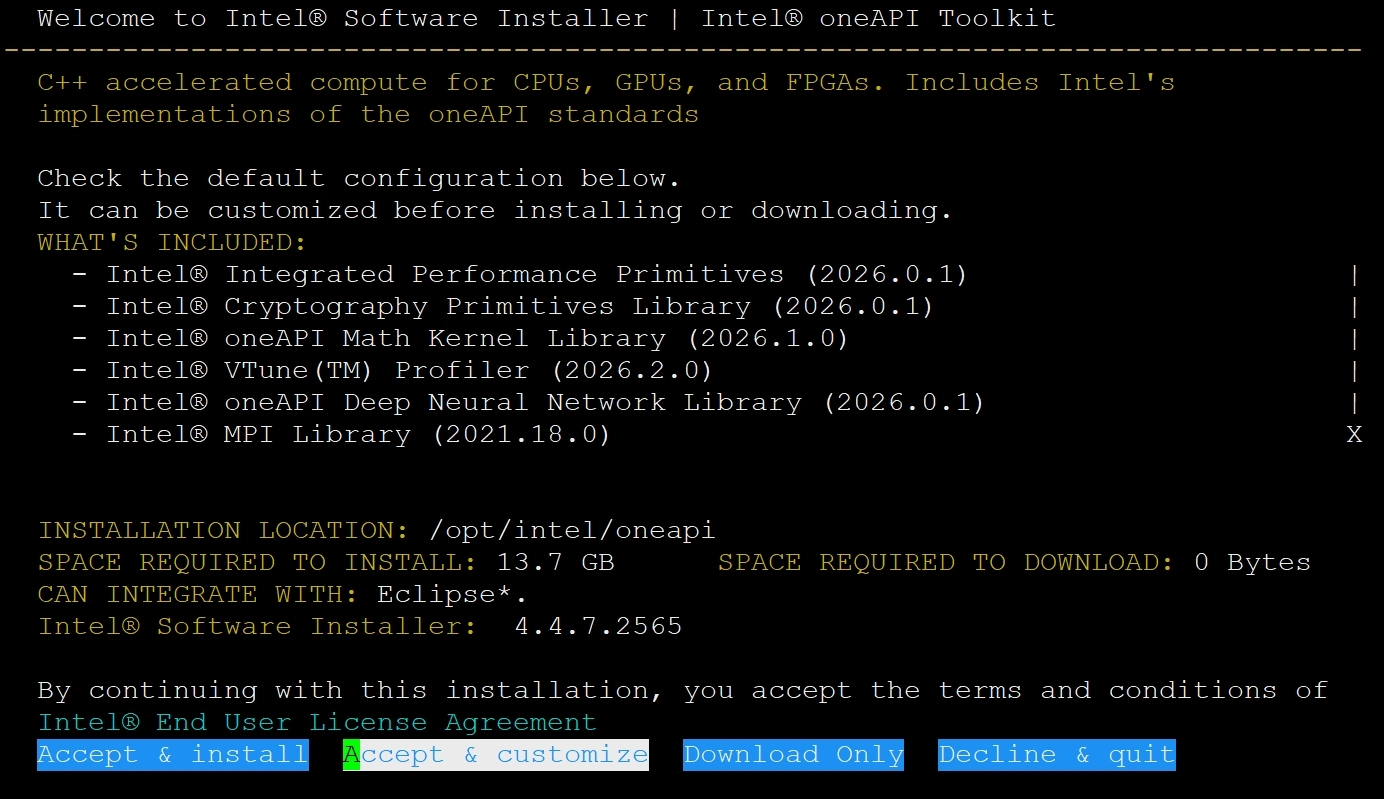Choose Accept & customize option
The height and width of the screenshot is (799, 1384).
point(496,755)
